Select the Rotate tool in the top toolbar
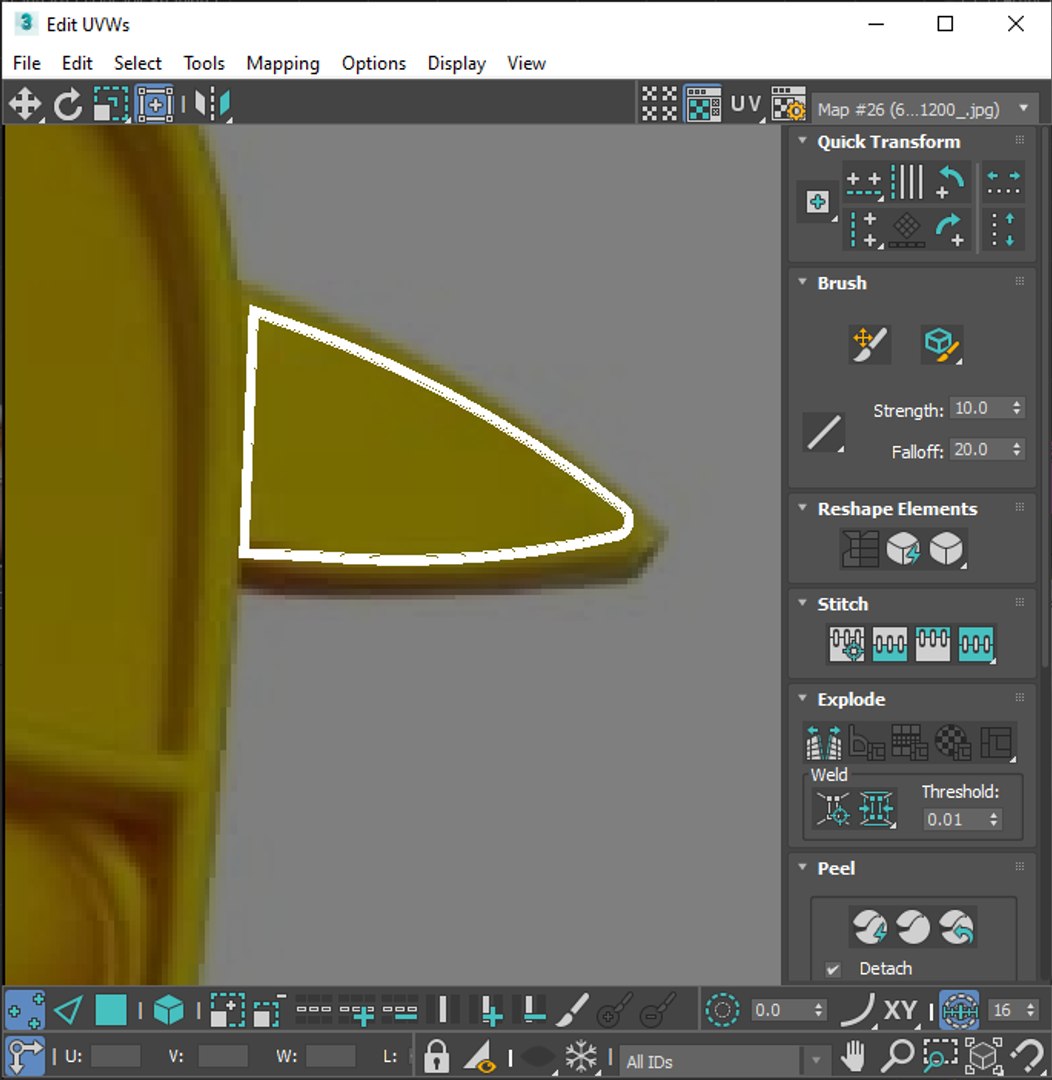 [x=68, y=105]
